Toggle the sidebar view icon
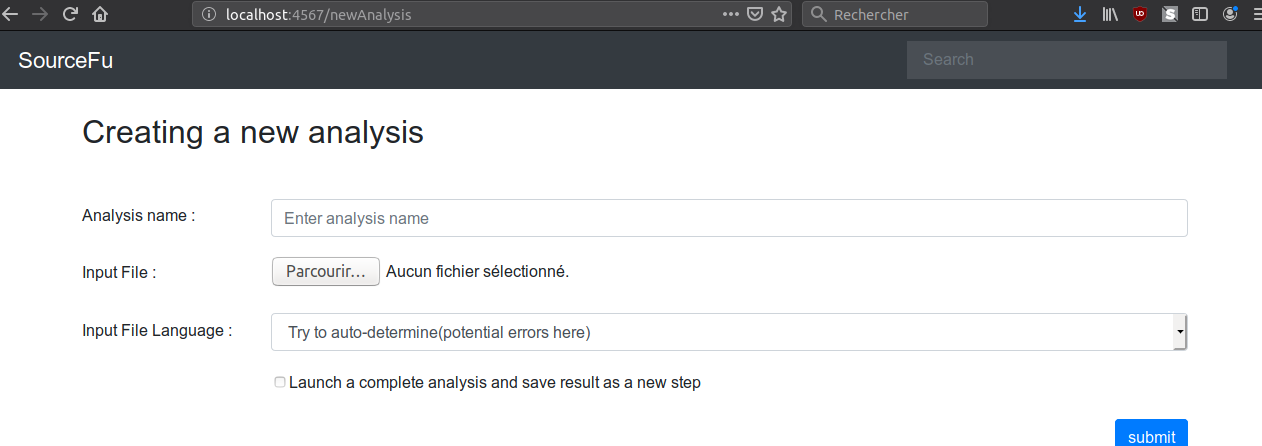 1200,15
